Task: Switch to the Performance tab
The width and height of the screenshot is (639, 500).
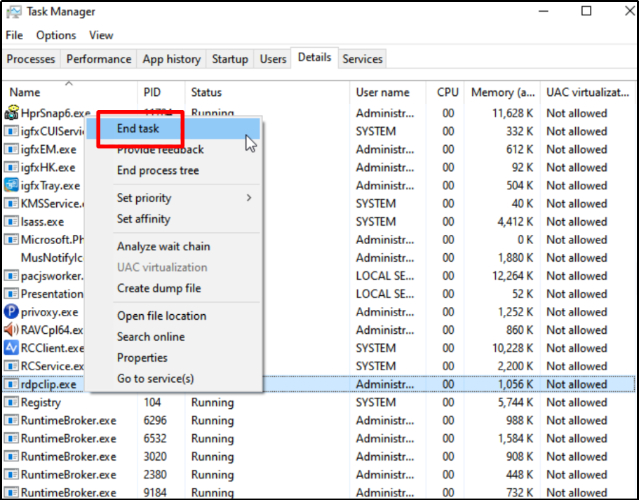Action: coord(98,59)
